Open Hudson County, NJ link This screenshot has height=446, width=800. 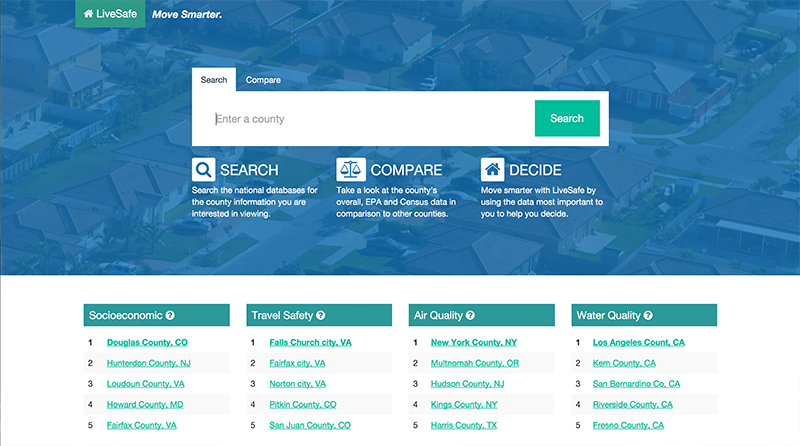point(467,384)
